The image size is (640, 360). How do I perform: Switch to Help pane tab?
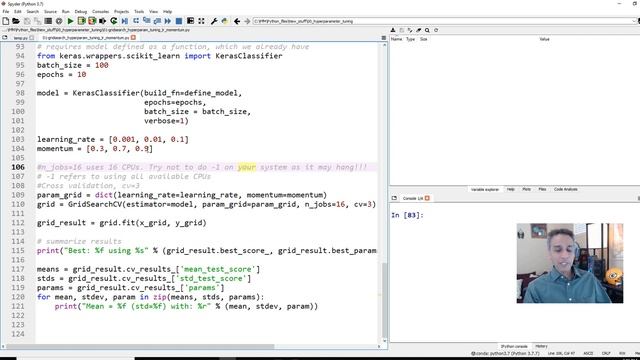[x=511, y=189]
